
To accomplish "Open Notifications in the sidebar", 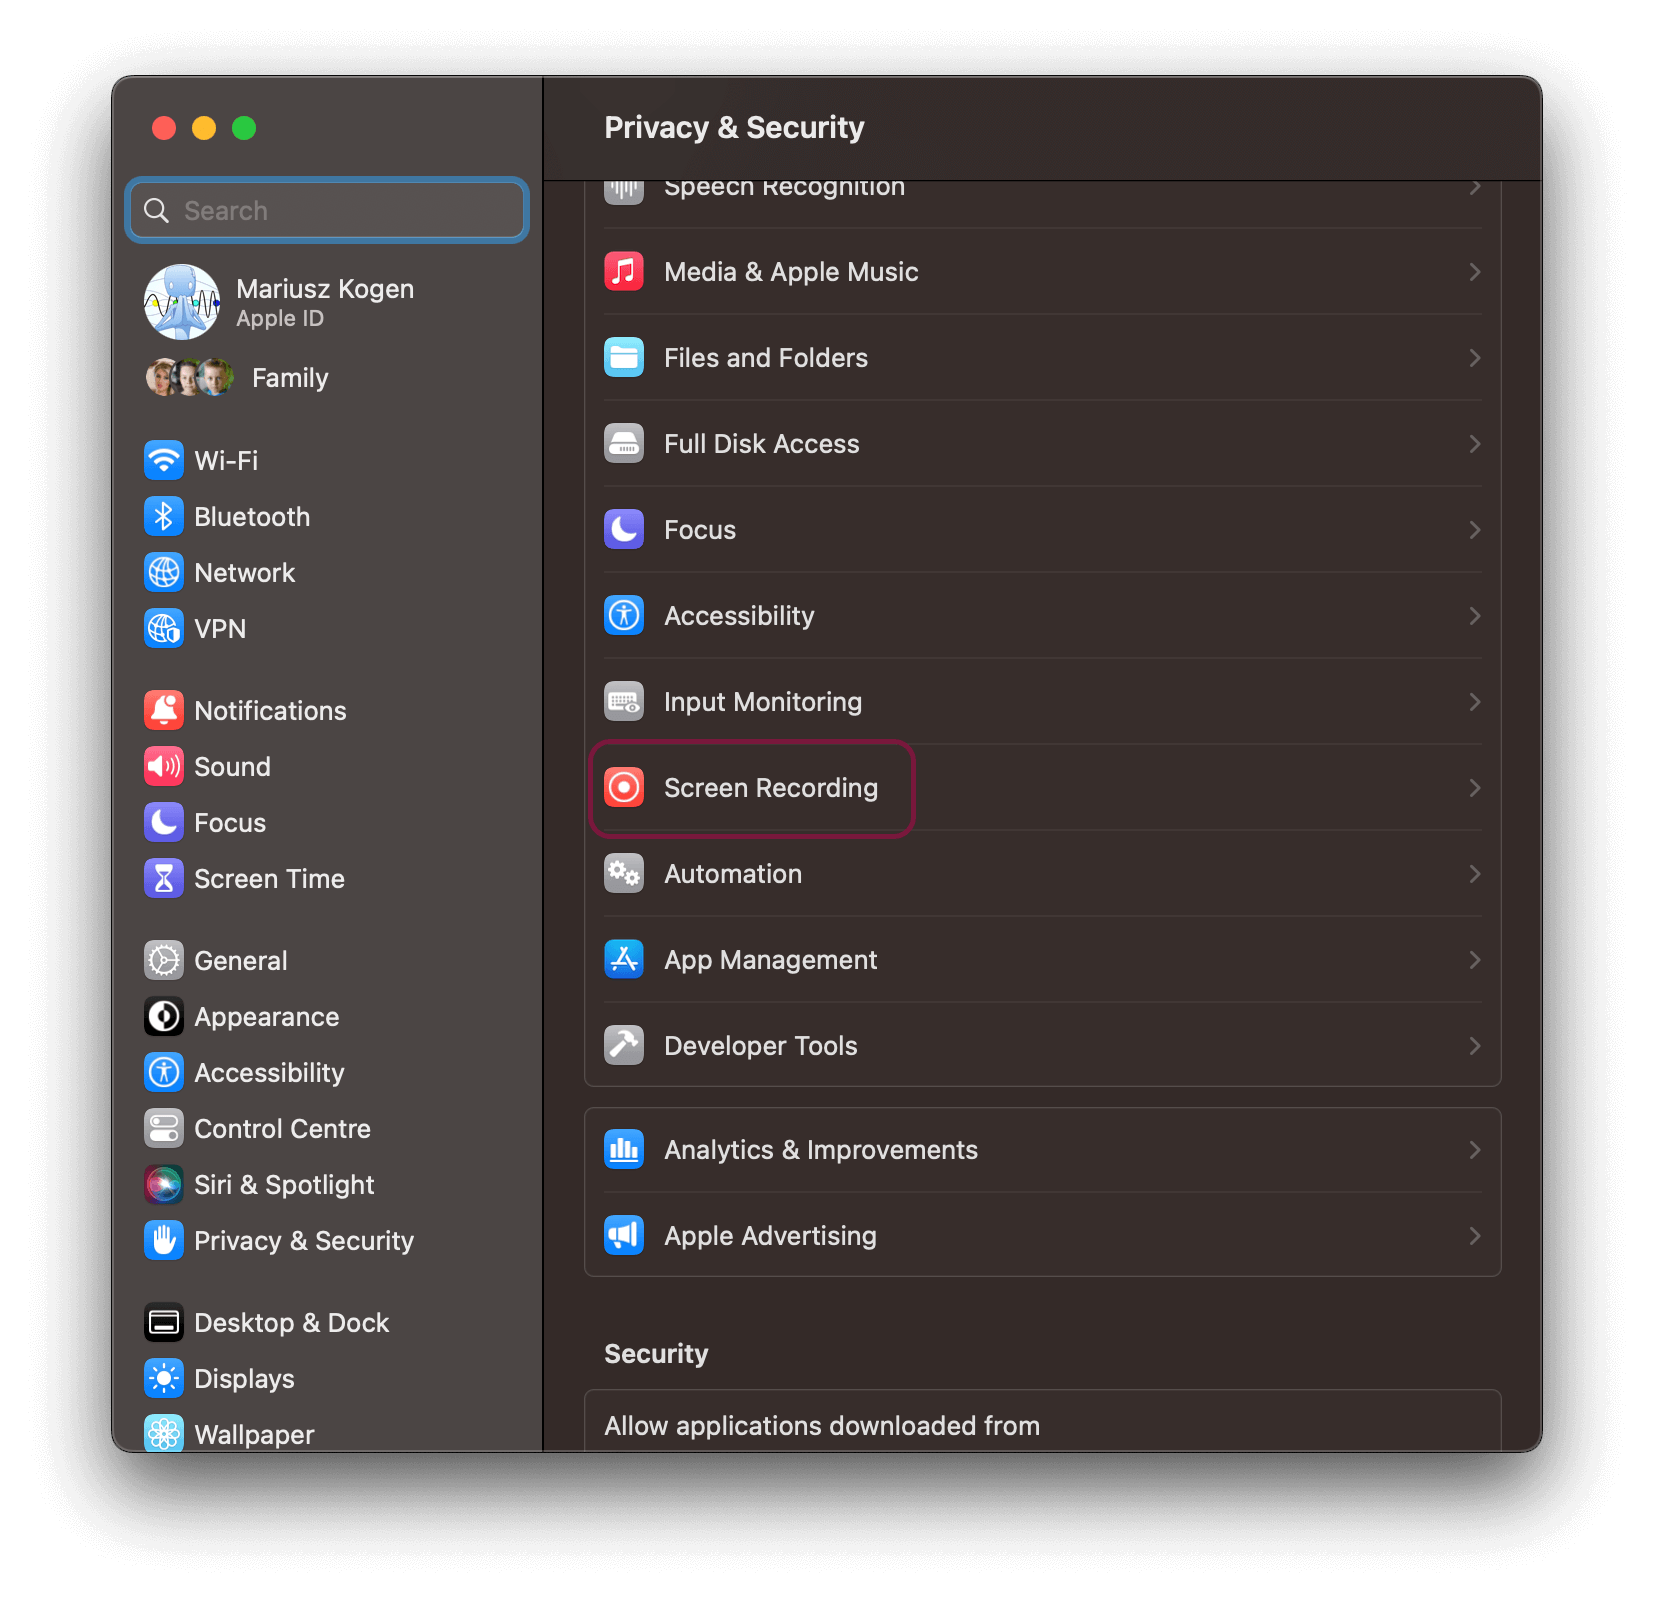I will pos(270,711).
